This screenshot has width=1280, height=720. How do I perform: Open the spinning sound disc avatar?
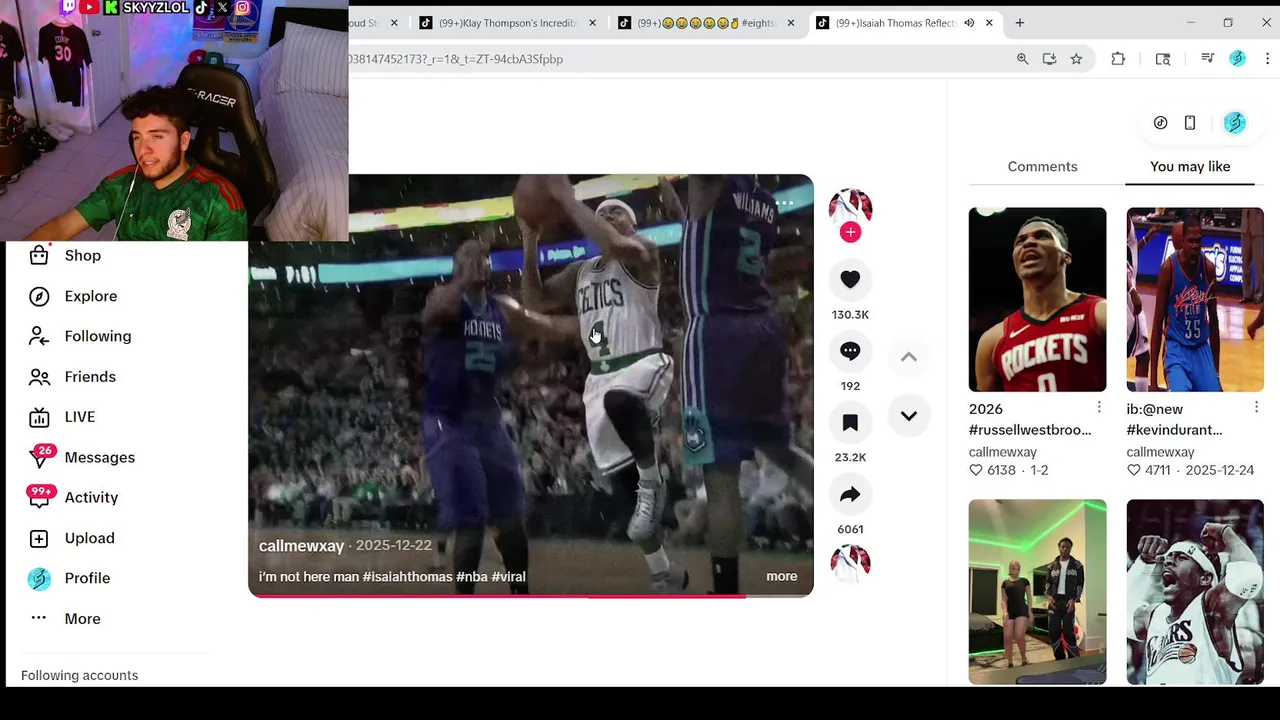tap(850, 564)
